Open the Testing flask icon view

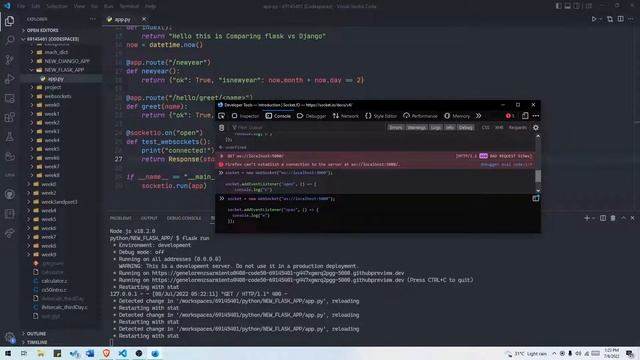tap(9, 137)
